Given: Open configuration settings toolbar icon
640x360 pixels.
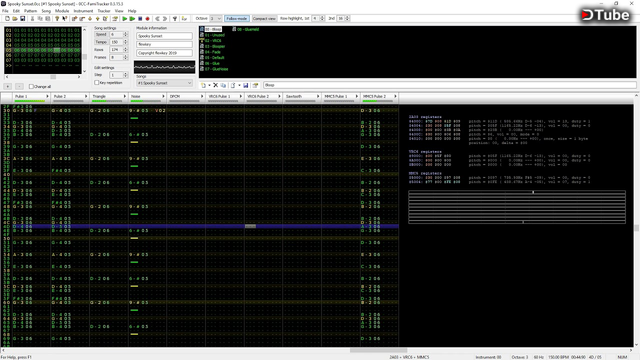Looking at the screenshot, I should (x=175, y=19).
